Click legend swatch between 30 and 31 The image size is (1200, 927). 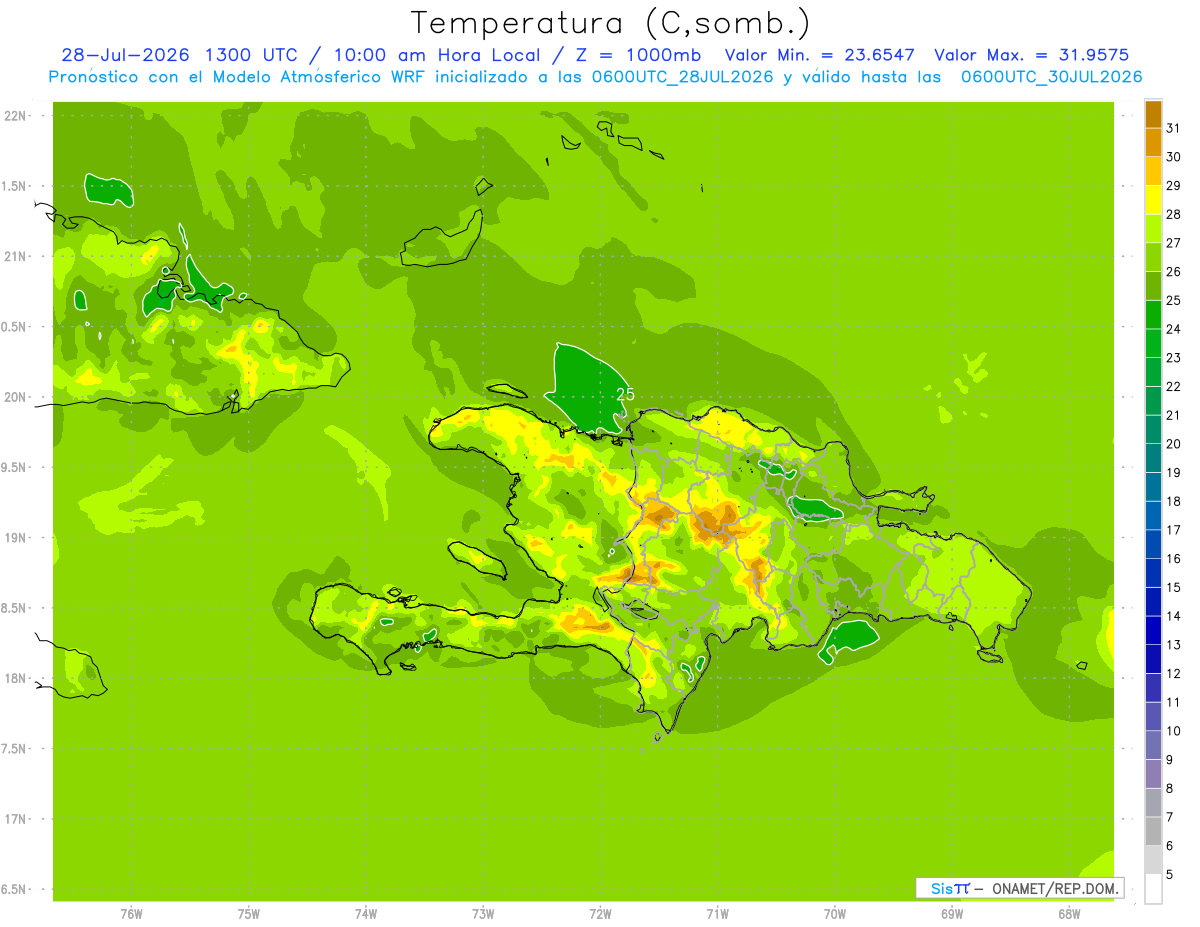tap(1153, 142)
